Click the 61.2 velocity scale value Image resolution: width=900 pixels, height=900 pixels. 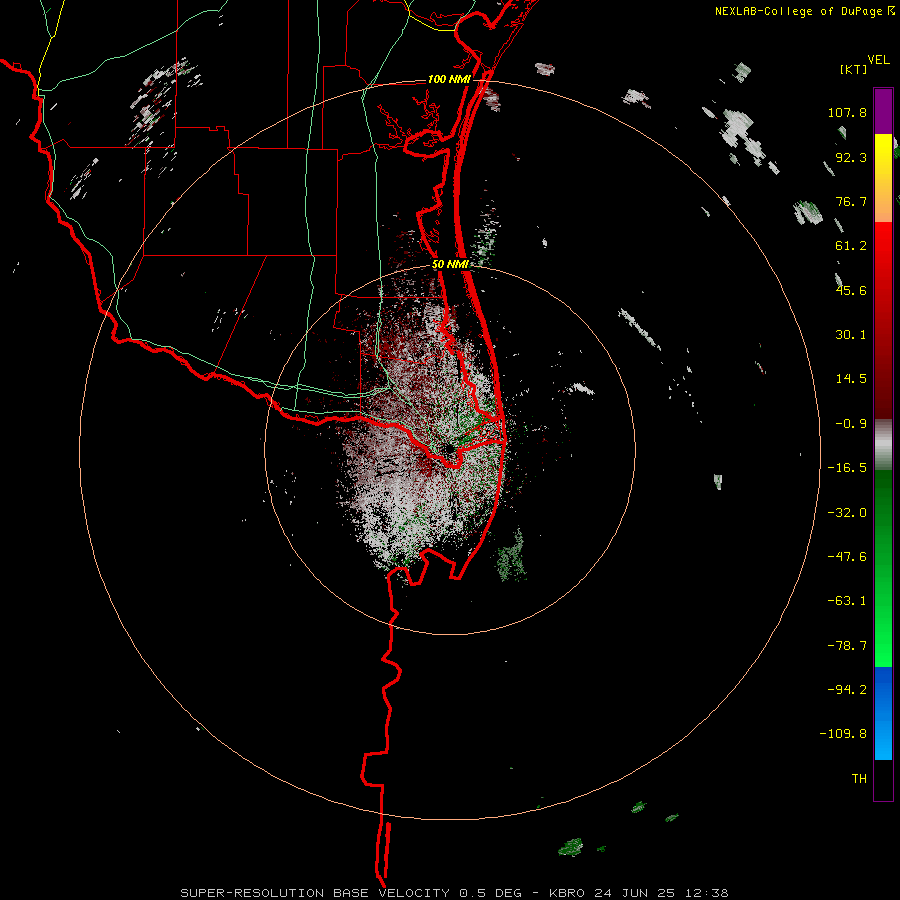pos(851,246)
